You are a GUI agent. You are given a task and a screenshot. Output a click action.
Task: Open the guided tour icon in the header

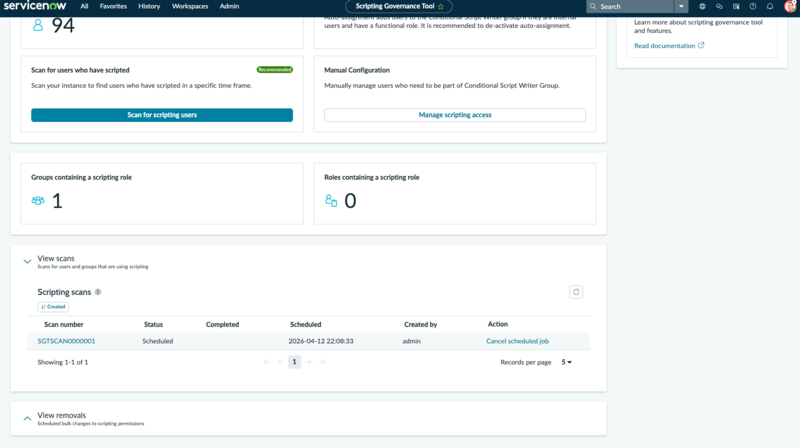736,6
